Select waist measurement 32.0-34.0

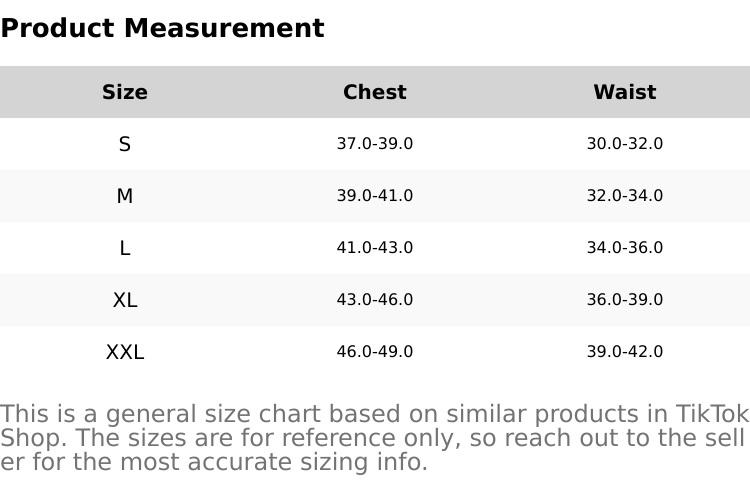(x=625, y=196)
